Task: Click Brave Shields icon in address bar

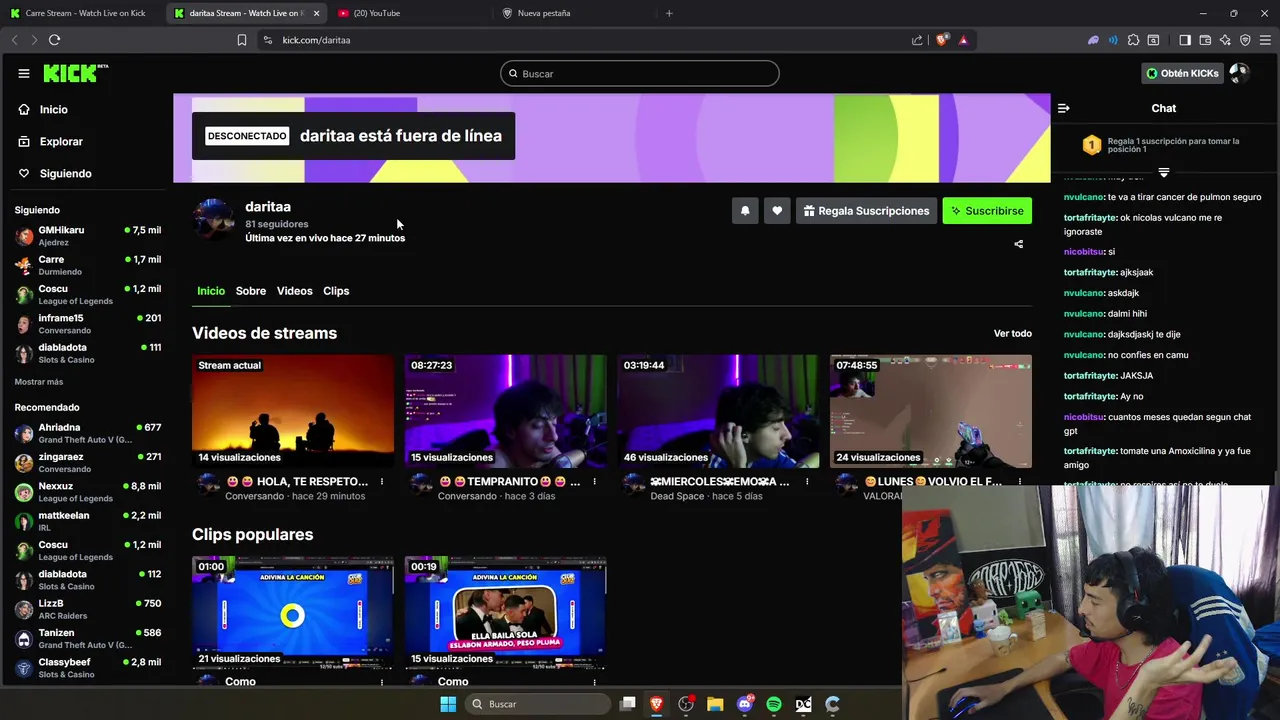Action: 942,40
